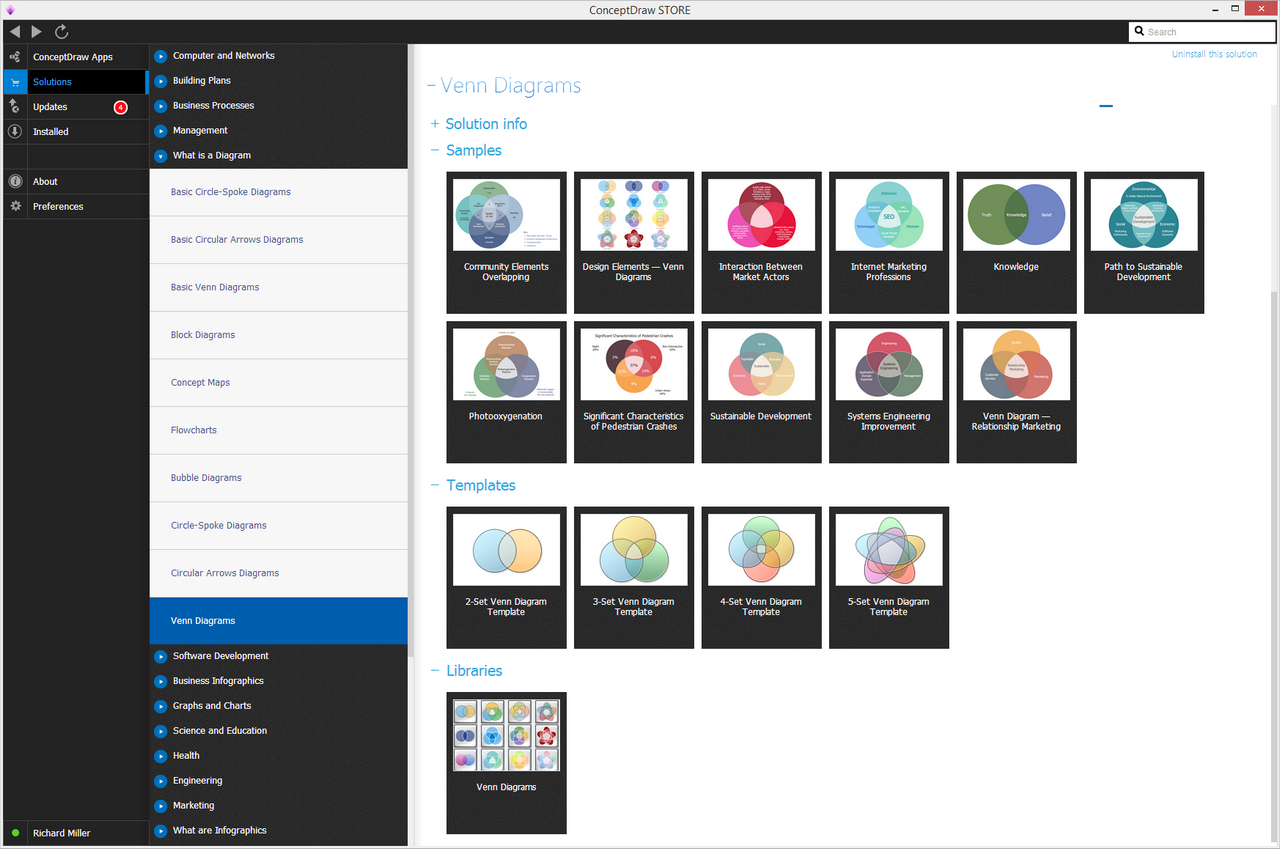
Task: Go back with the left arrow button
Action: [14, 32]
